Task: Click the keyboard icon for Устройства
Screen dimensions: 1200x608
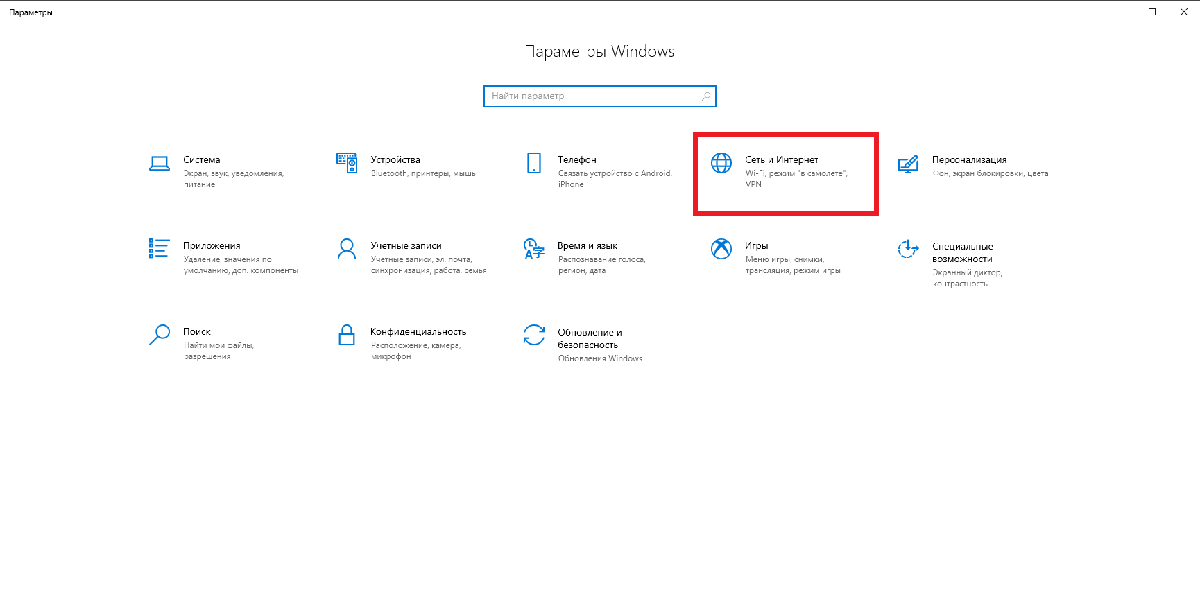Action: [346, 163]
